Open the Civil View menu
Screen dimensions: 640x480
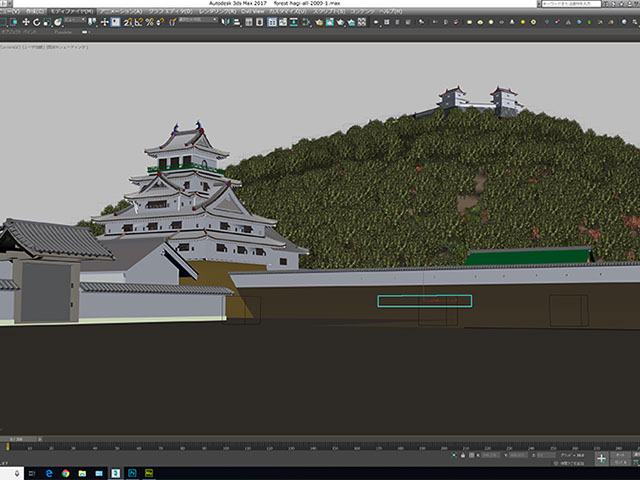point(252,12)
